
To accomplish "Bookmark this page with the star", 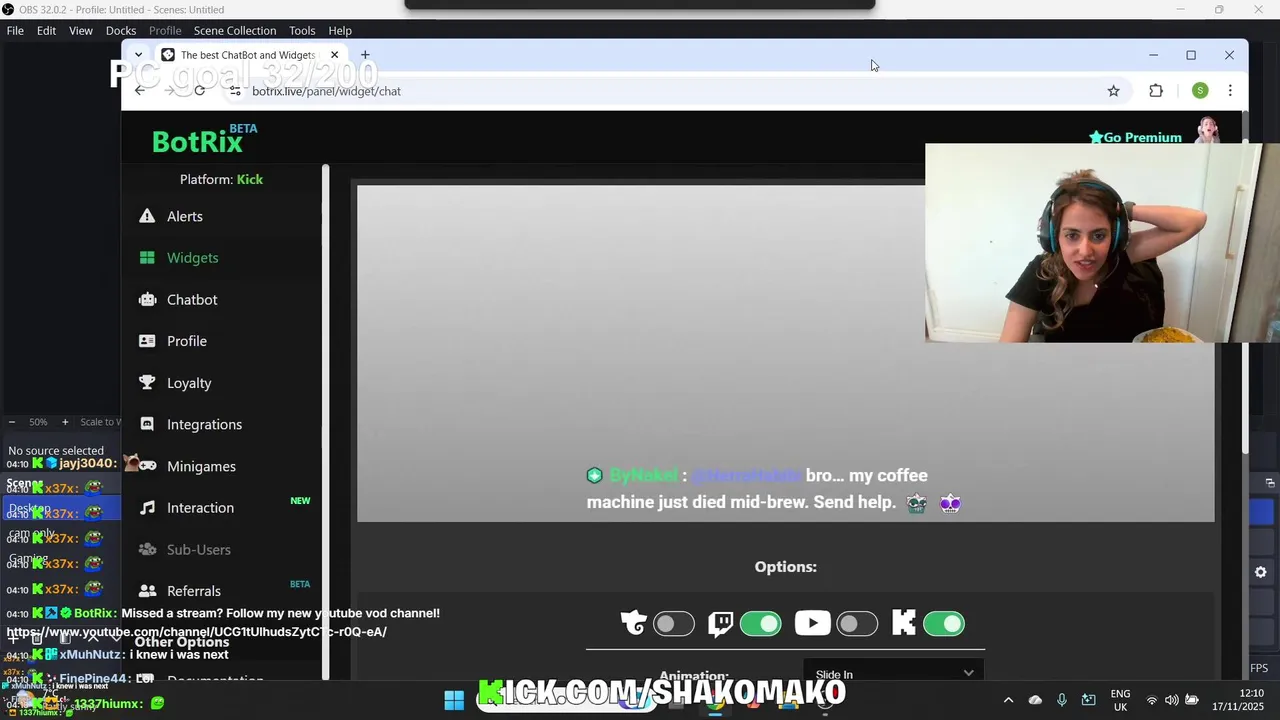I will [x=1113, y=91].
